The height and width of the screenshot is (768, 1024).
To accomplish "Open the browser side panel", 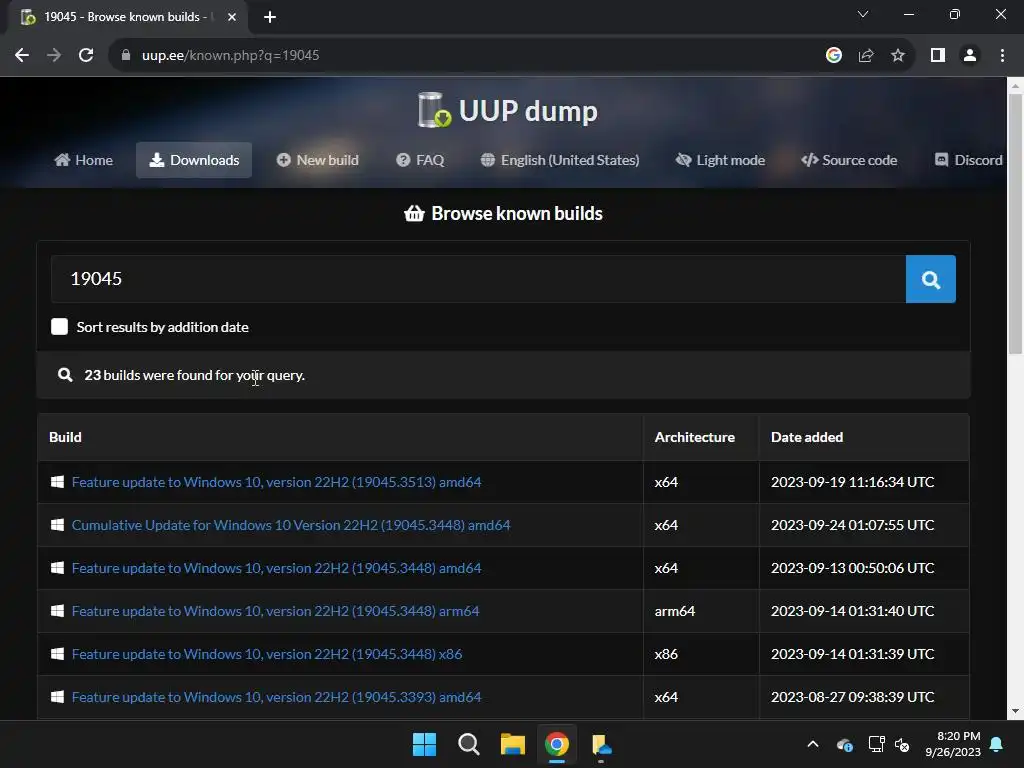I will click(x=938, y=56).
